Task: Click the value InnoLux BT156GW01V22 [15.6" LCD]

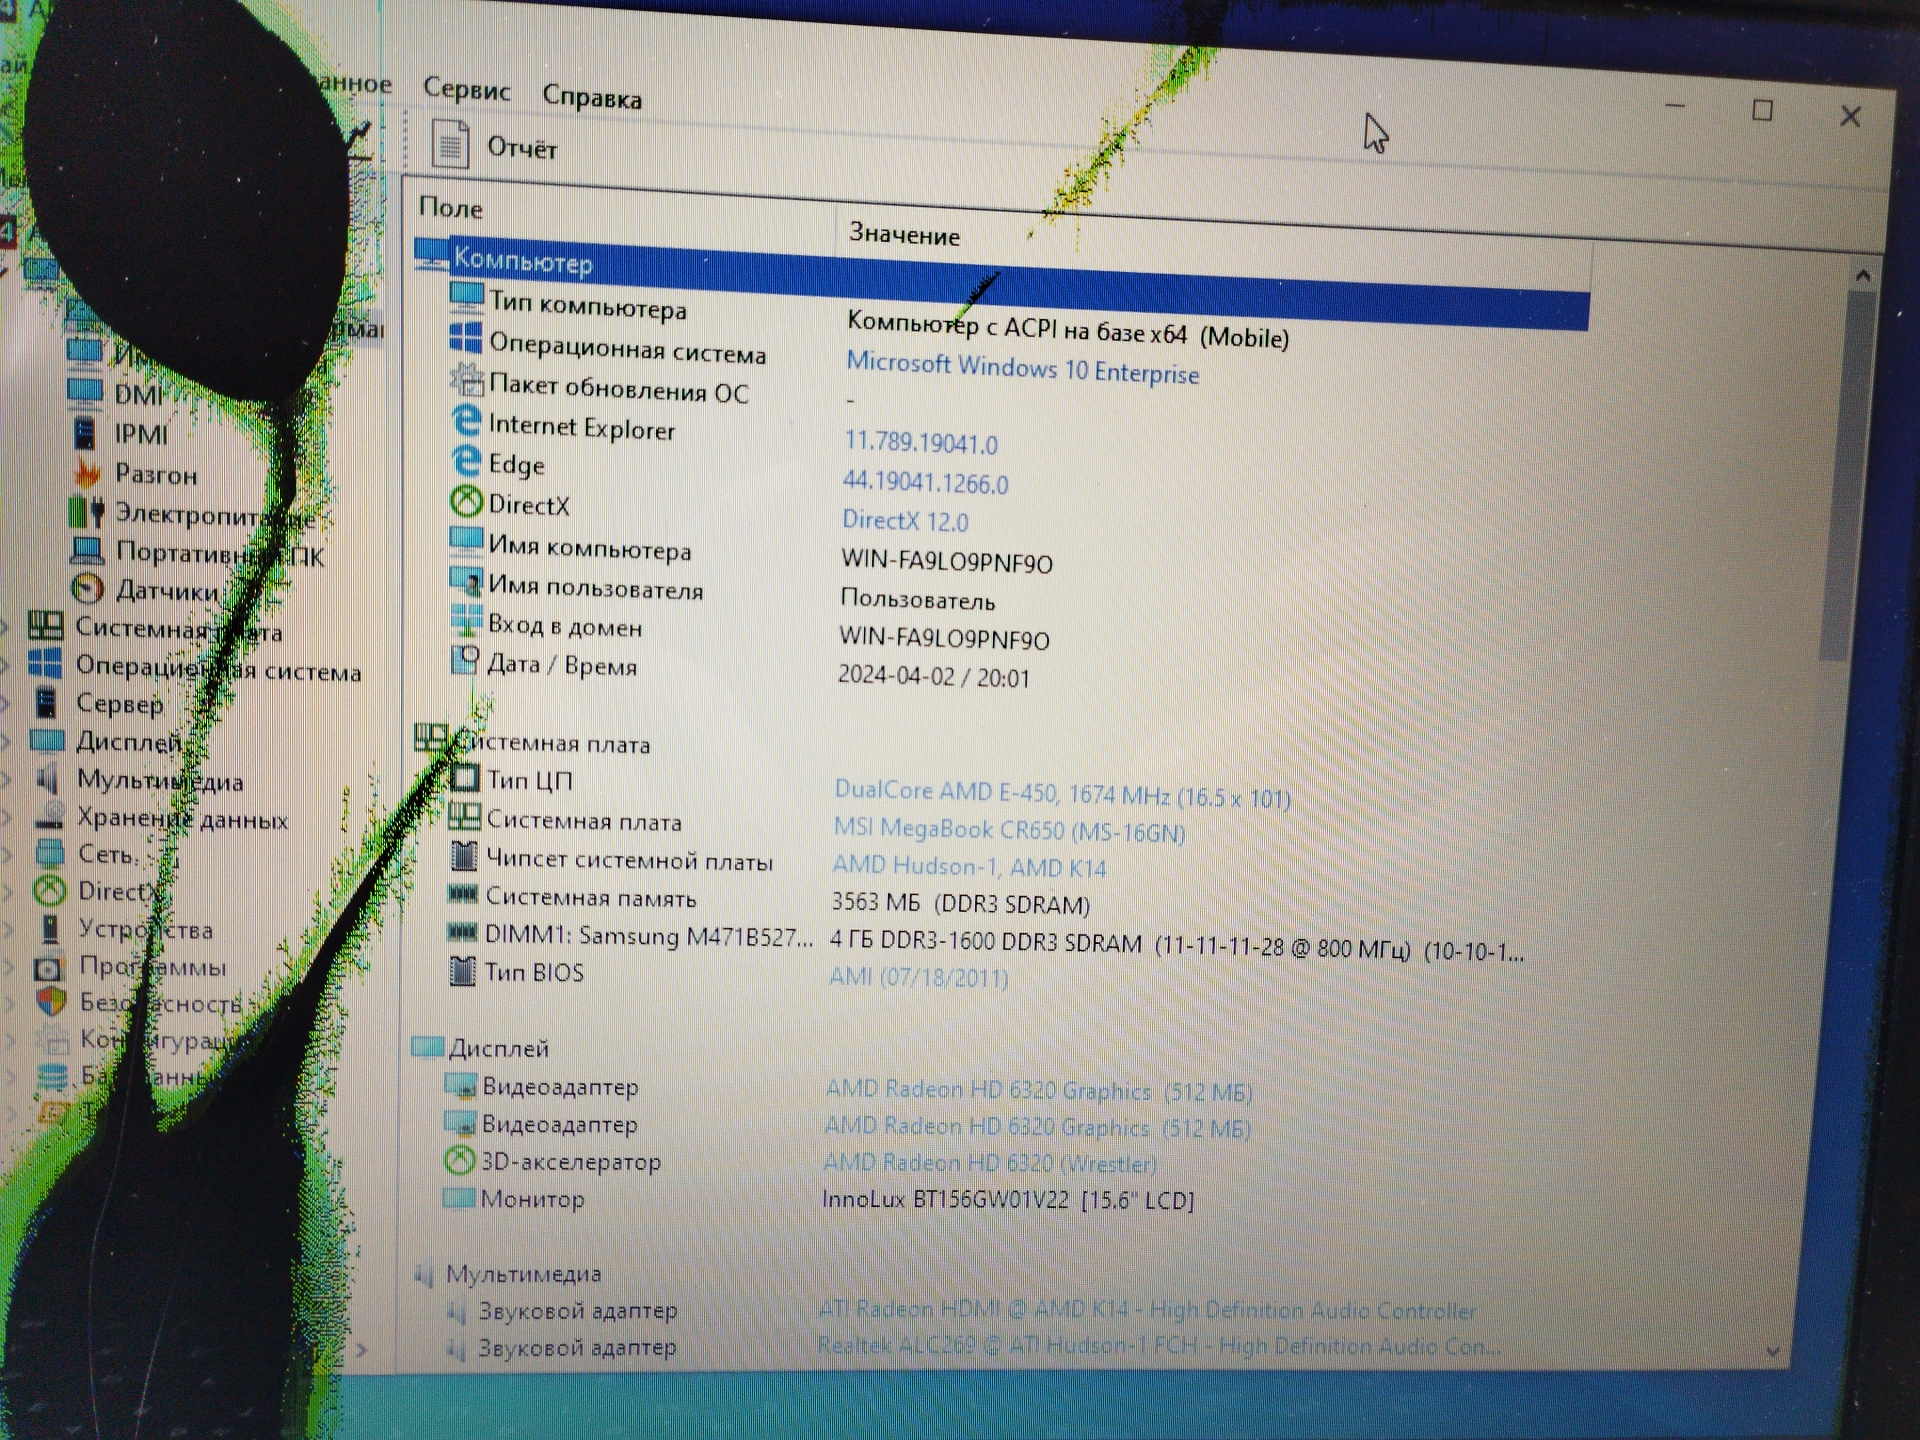Action: pos(1008,1199)
